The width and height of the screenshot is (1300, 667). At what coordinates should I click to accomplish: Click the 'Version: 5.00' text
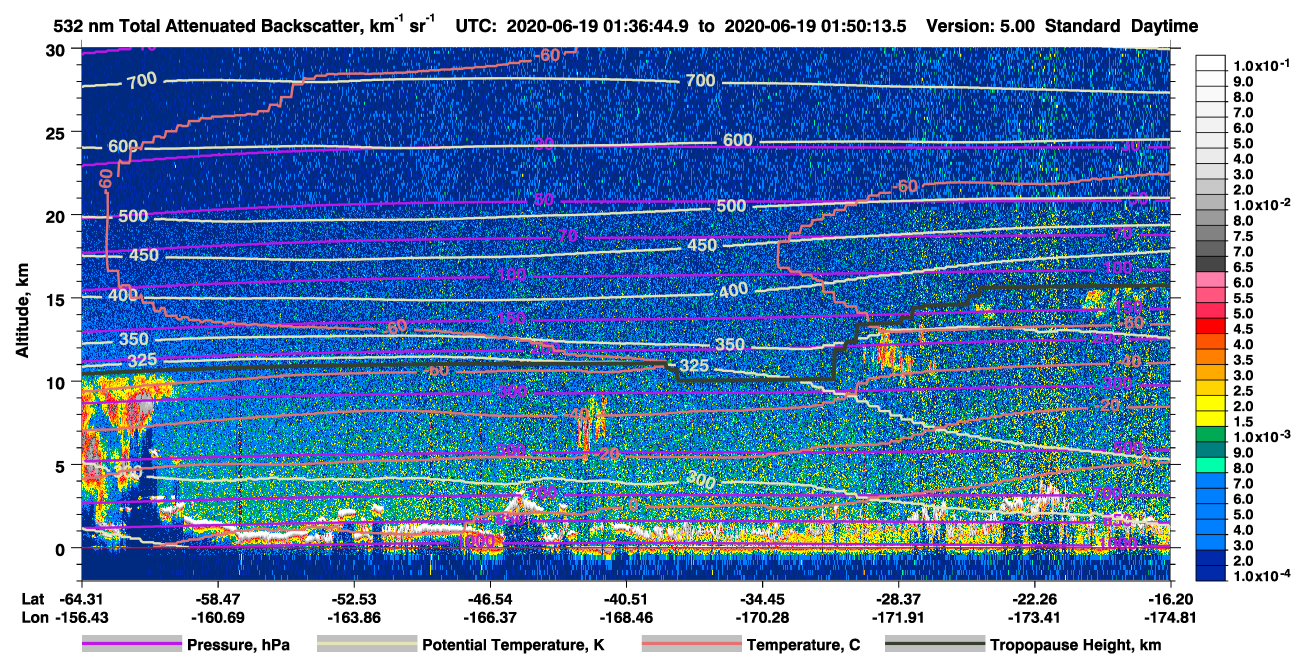point(983,26)
